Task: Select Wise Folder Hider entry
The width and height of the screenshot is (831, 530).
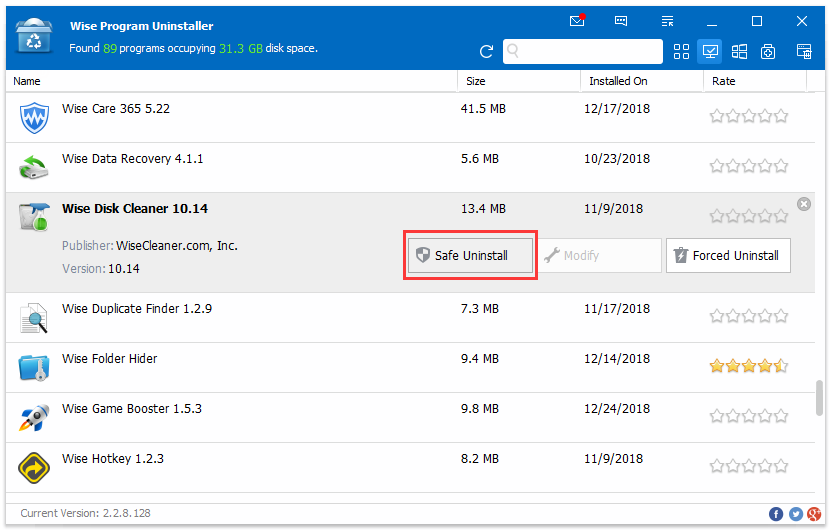Action: [410, 367]
